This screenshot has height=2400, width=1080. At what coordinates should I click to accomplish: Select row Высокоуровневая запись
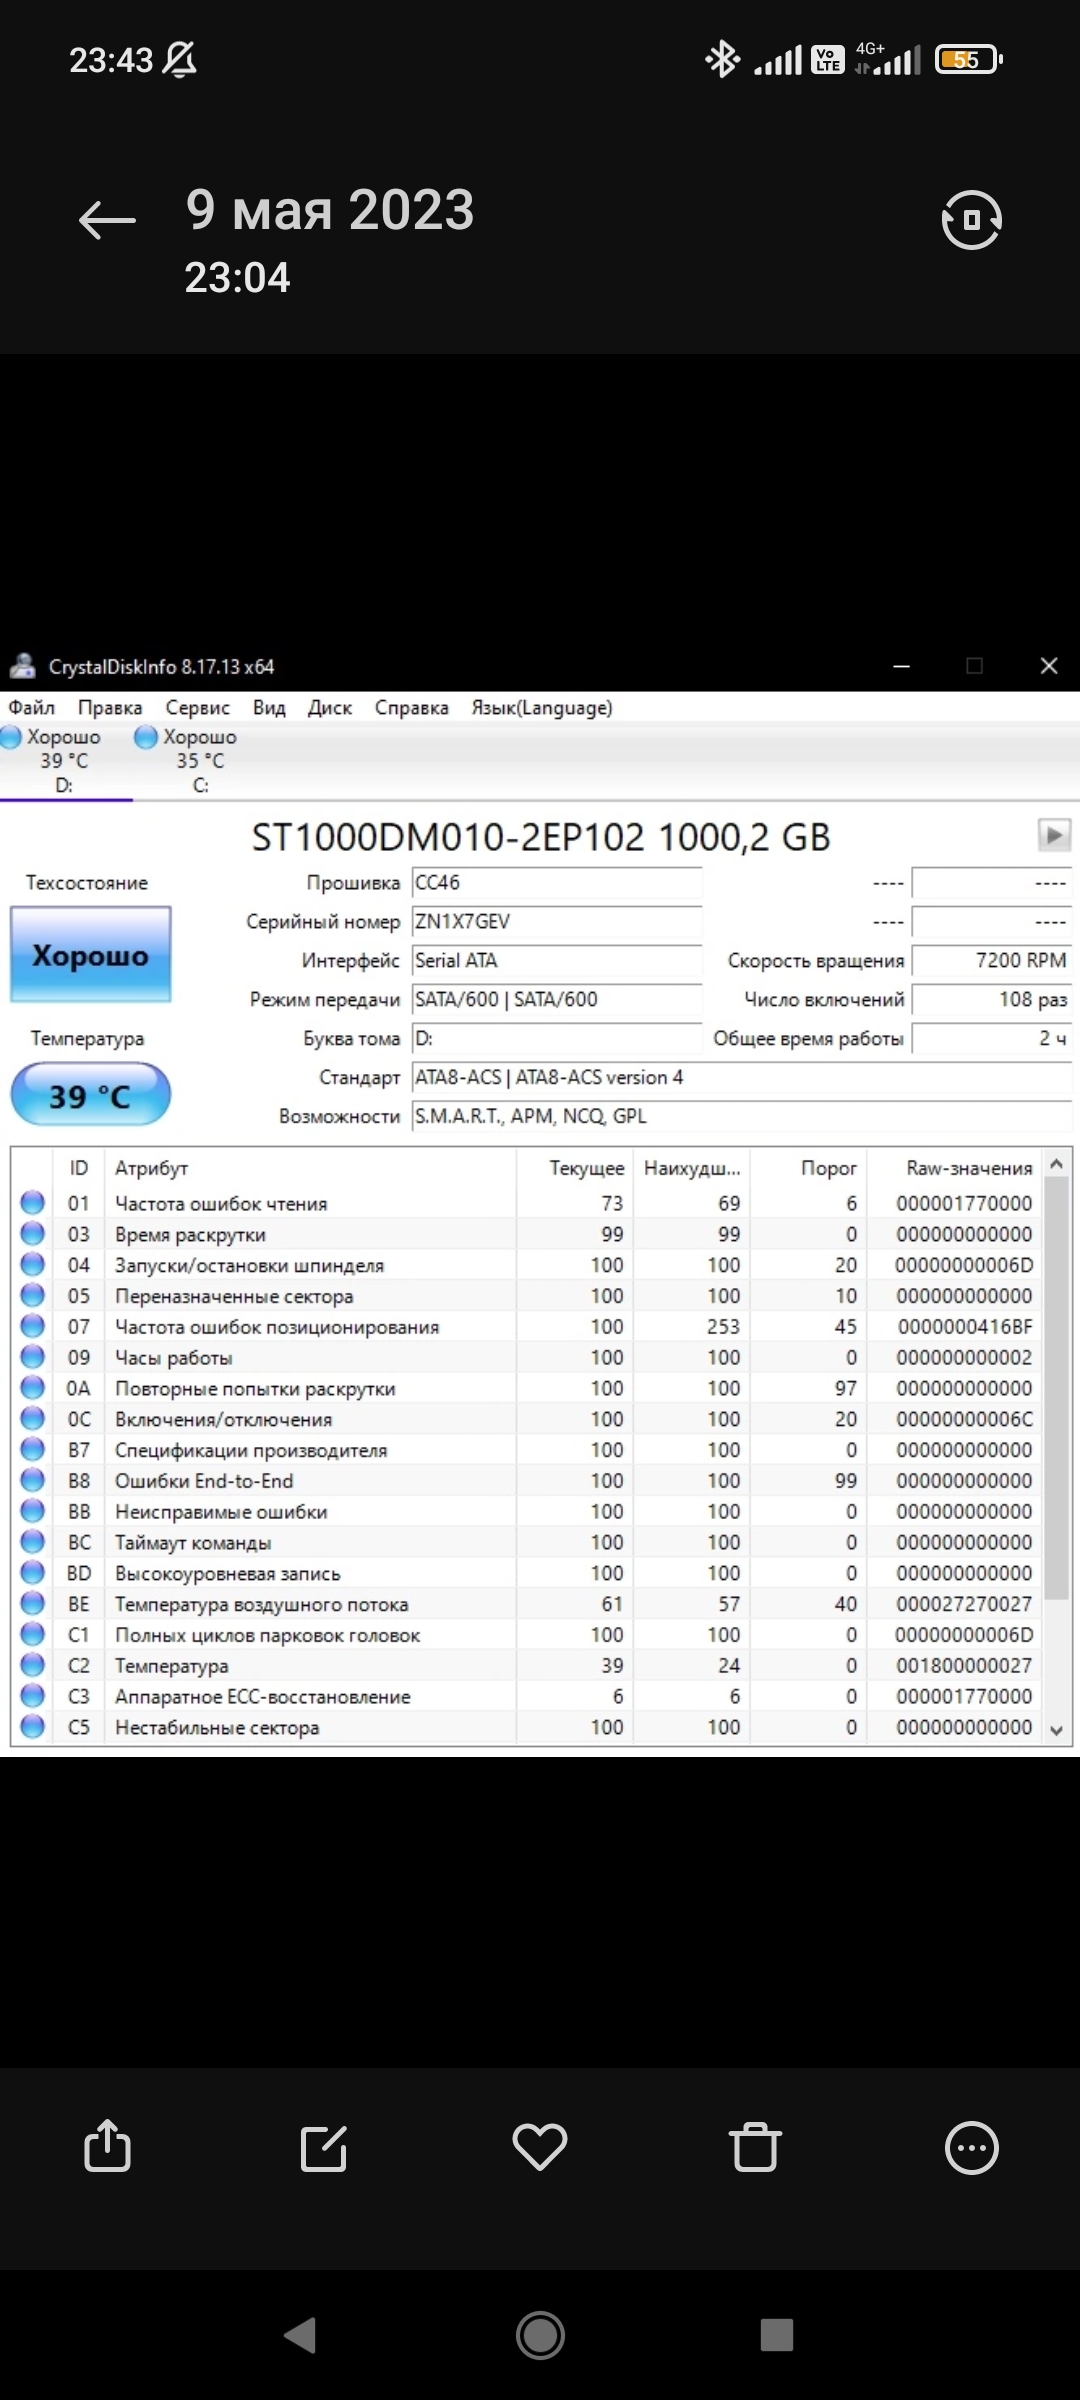tap(527, 1573)
